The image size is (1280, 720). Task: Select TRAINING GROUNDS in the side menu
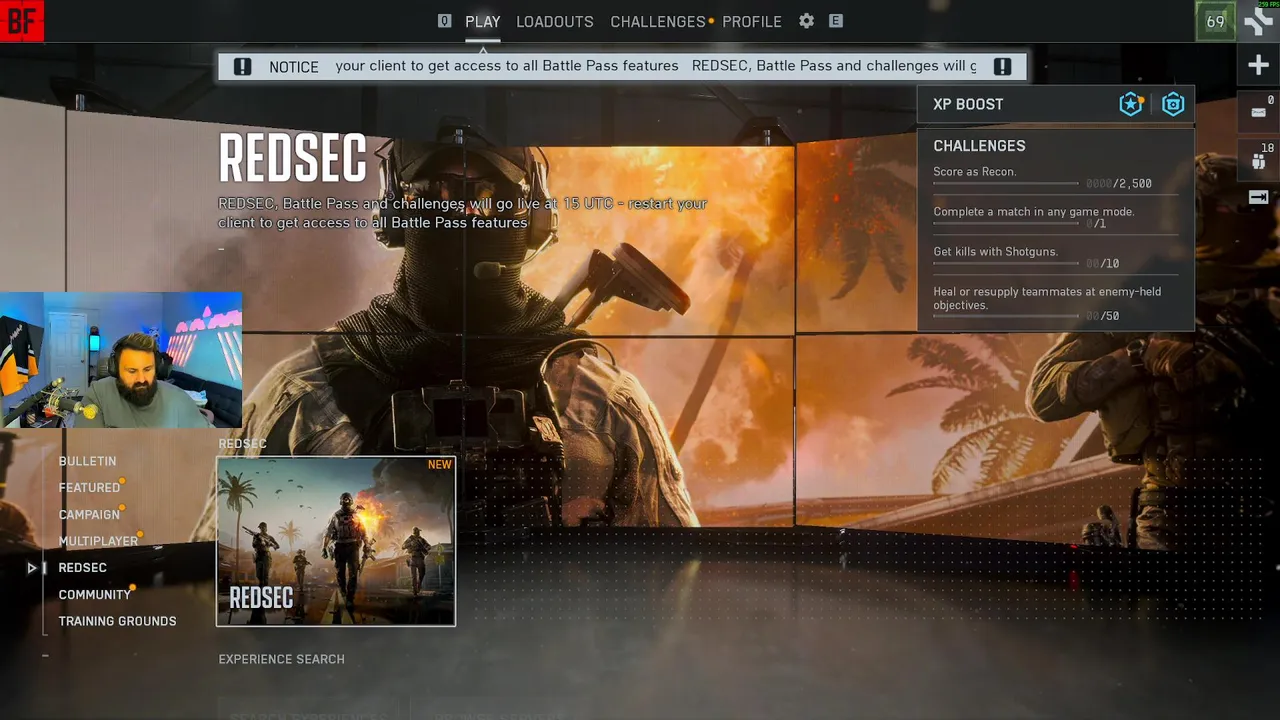coord(117,621)
